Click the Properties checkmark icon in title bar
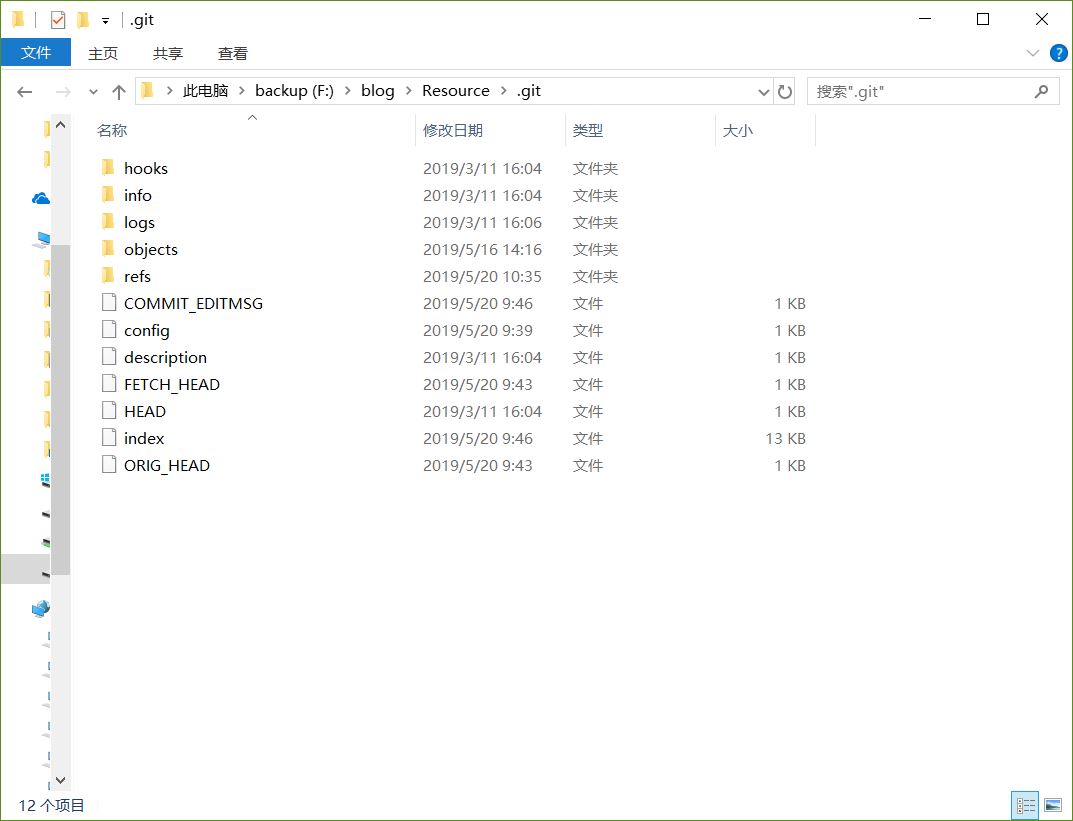1073x821 pixels. point(58,19)
